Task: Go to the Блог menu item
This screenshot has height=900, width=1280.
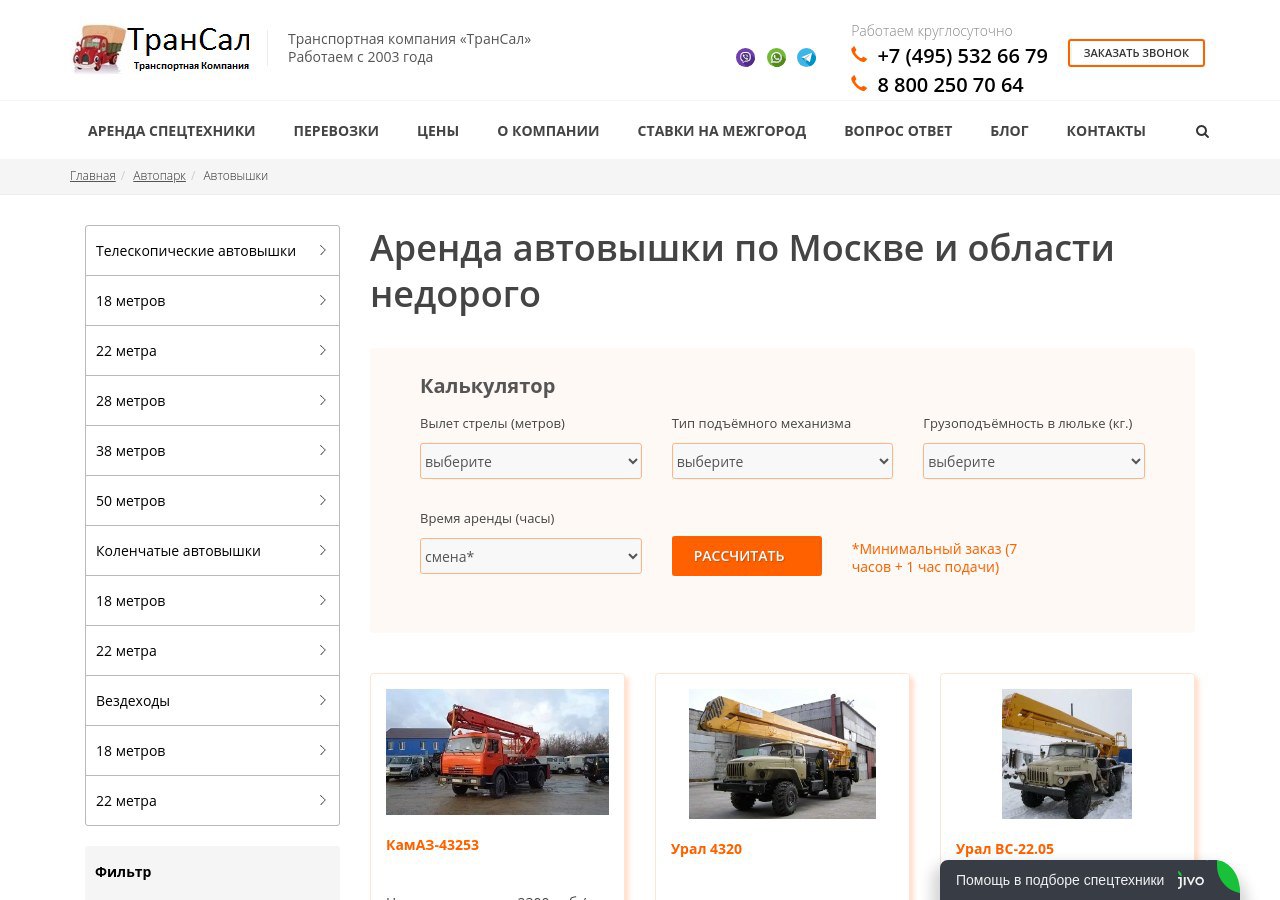Action: (1009, 131)
